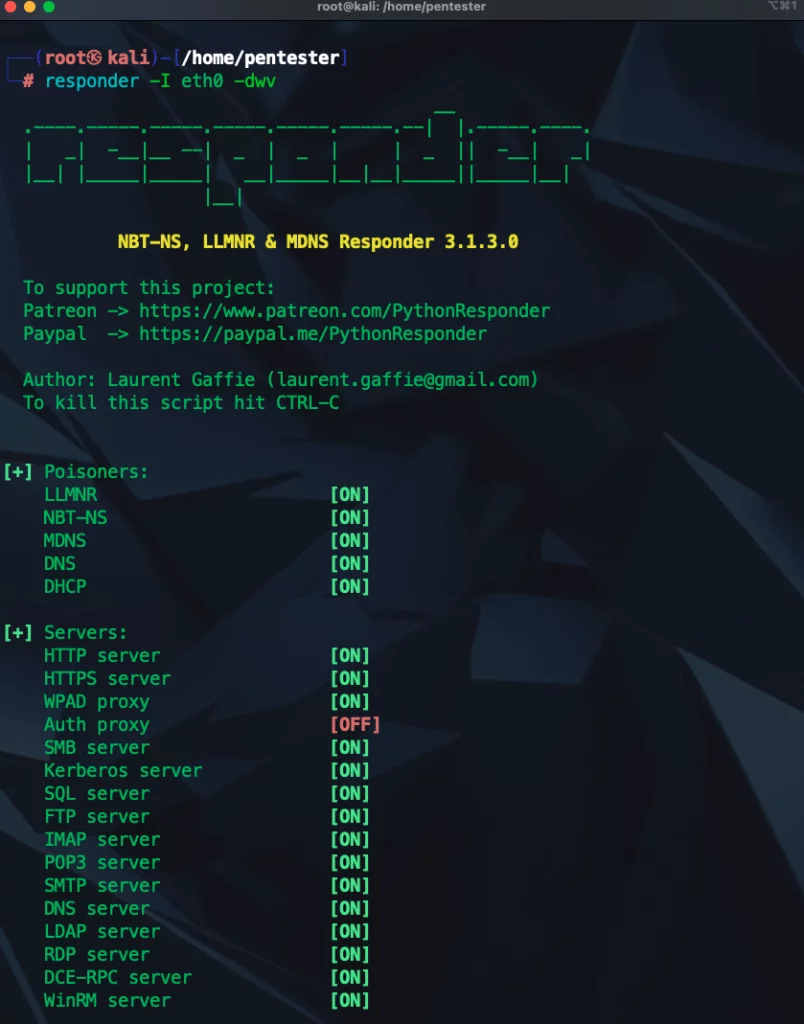
Task: Click the [ON] status for WinRM server
Action: [x=350, y=1000]
